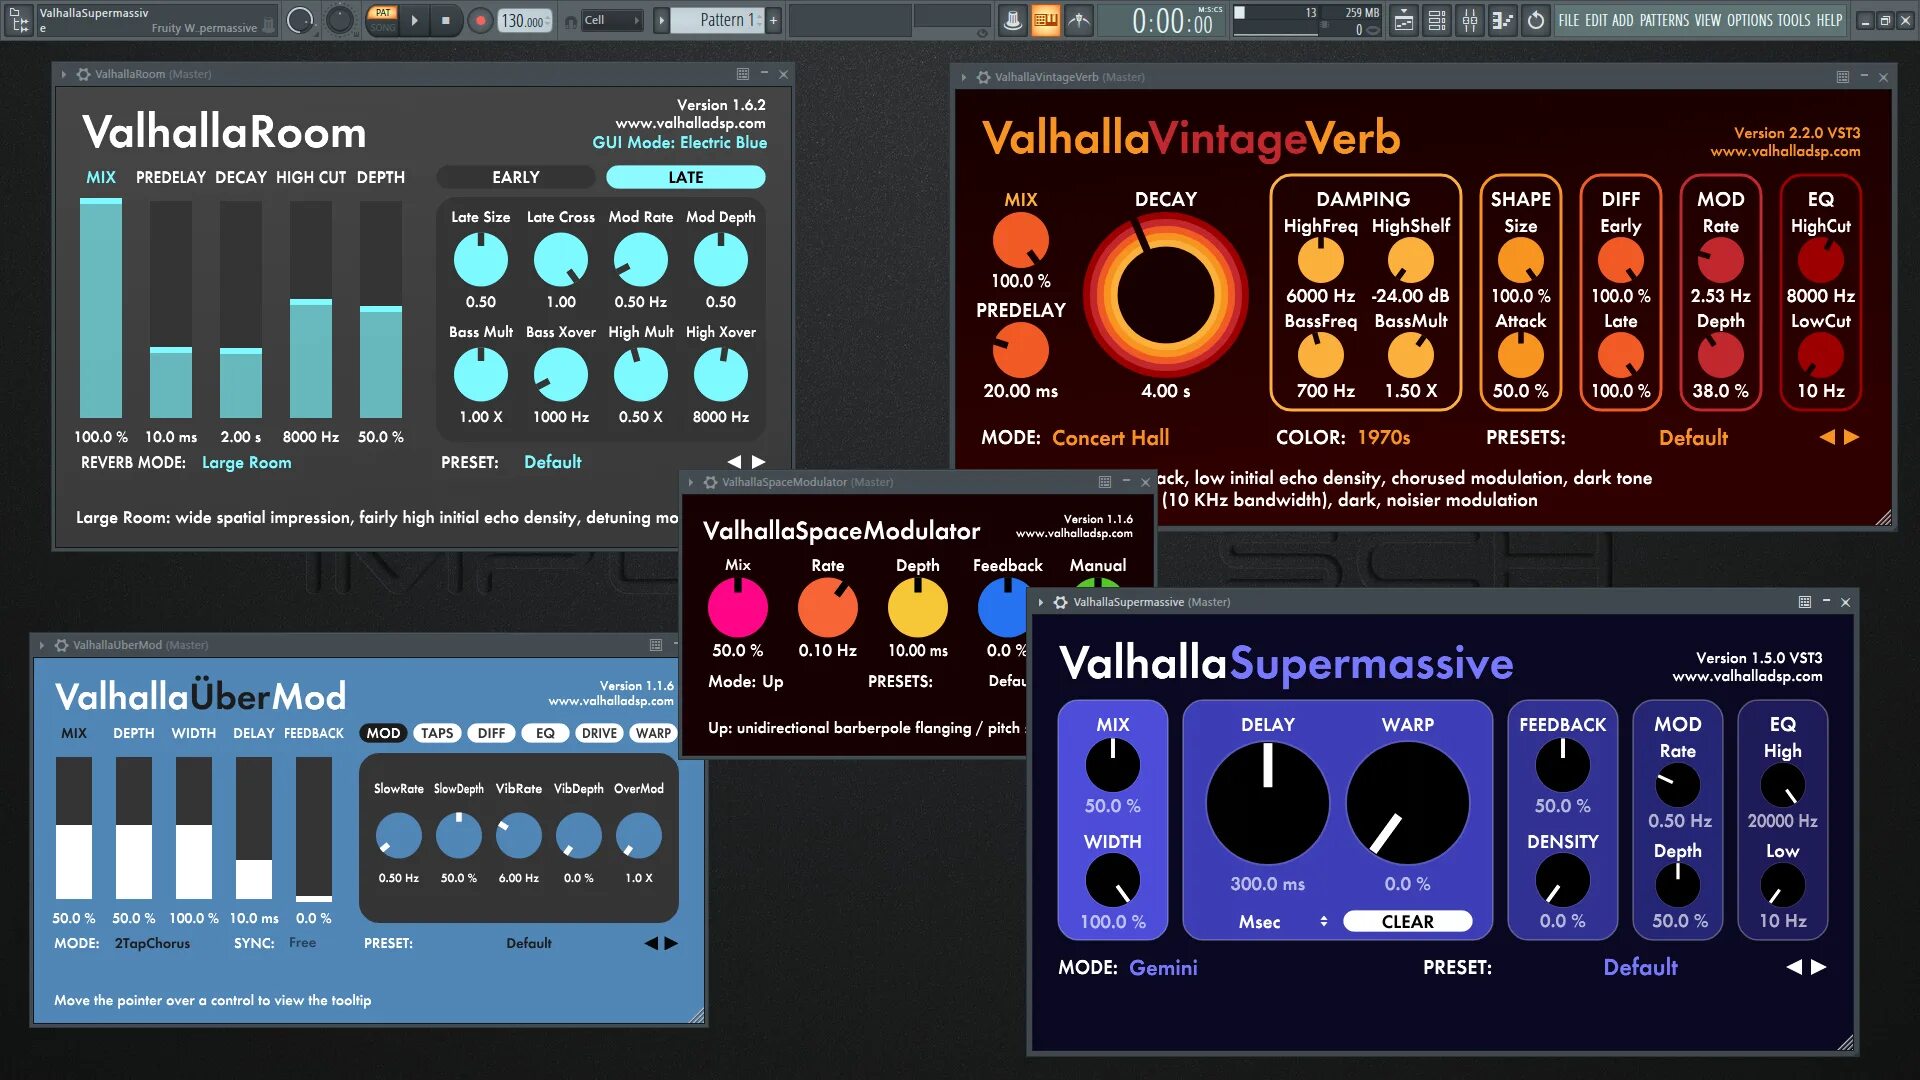Open the channel rack view icon
The image size is (1920, 1080).
click(1437, 20)
